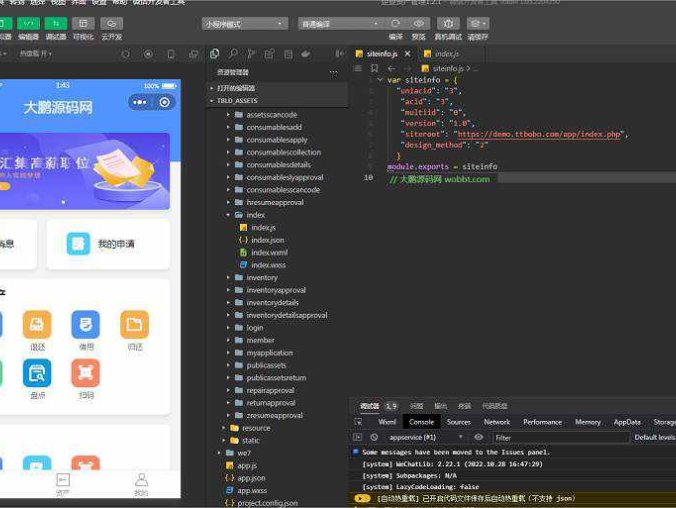Screen dimensions: 676x508
Task: Click the clear console icon
Action: [x=374, y=437]
